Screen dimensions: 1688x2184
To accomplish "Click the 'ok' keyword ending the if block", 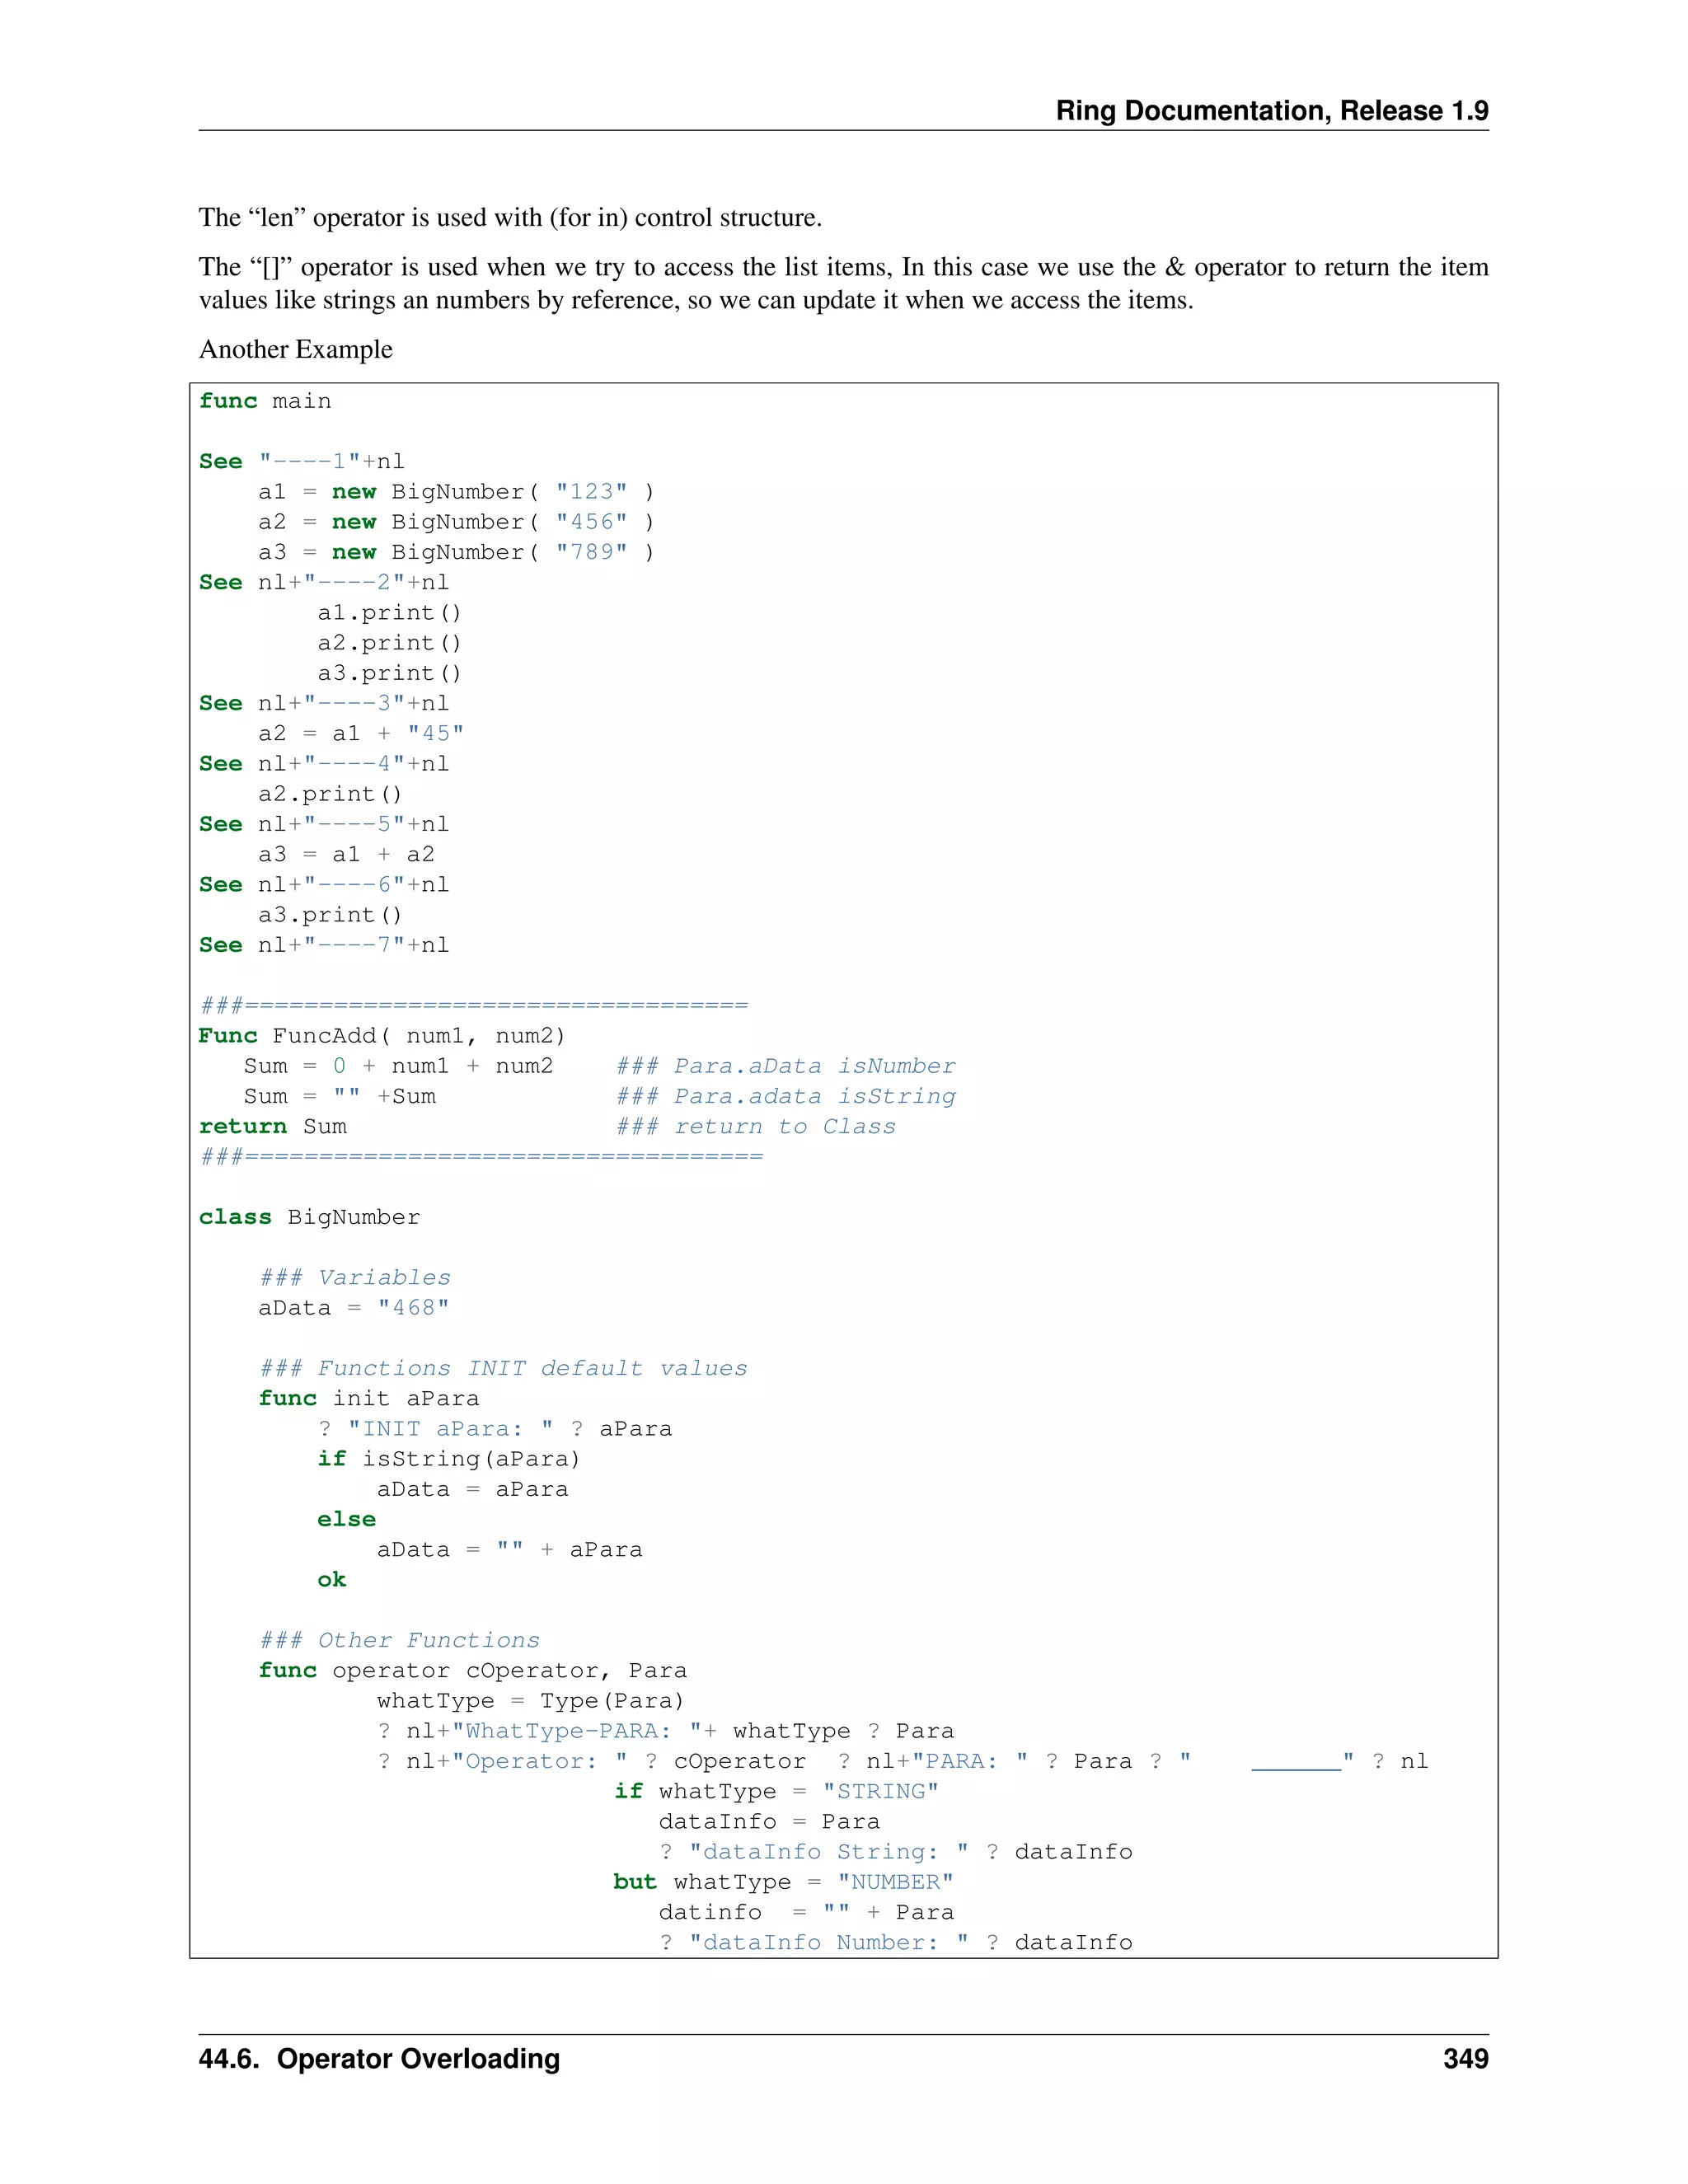I will 331,1579.
